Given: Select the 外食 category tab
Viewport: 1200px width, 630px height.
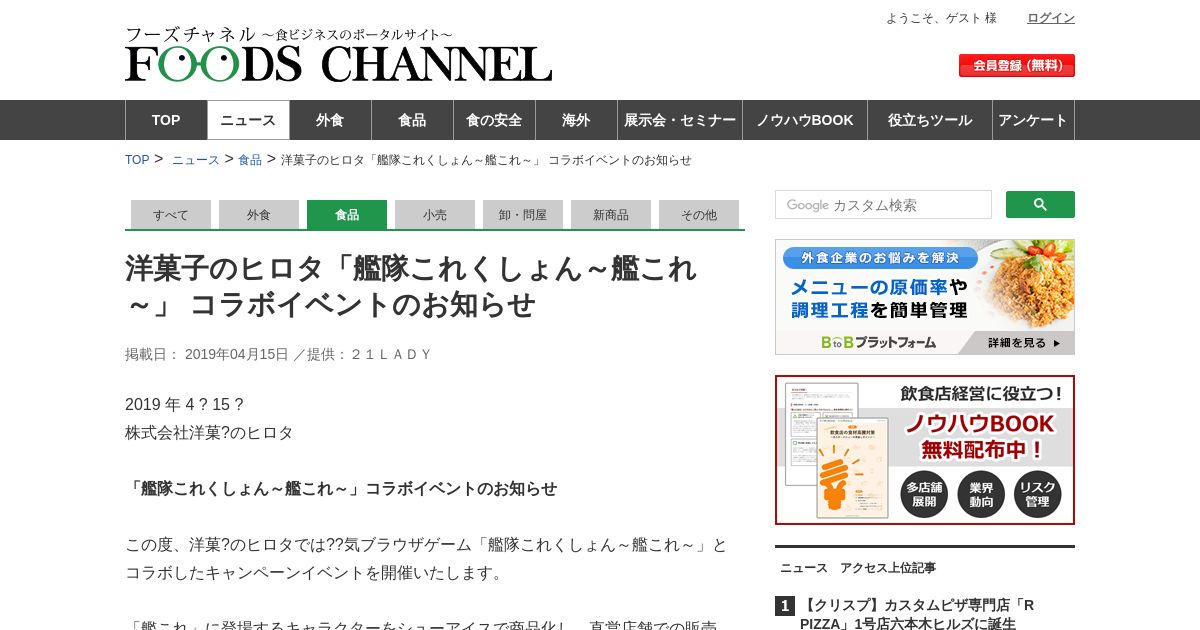Looking at the screenshot, I should point(259,214).
